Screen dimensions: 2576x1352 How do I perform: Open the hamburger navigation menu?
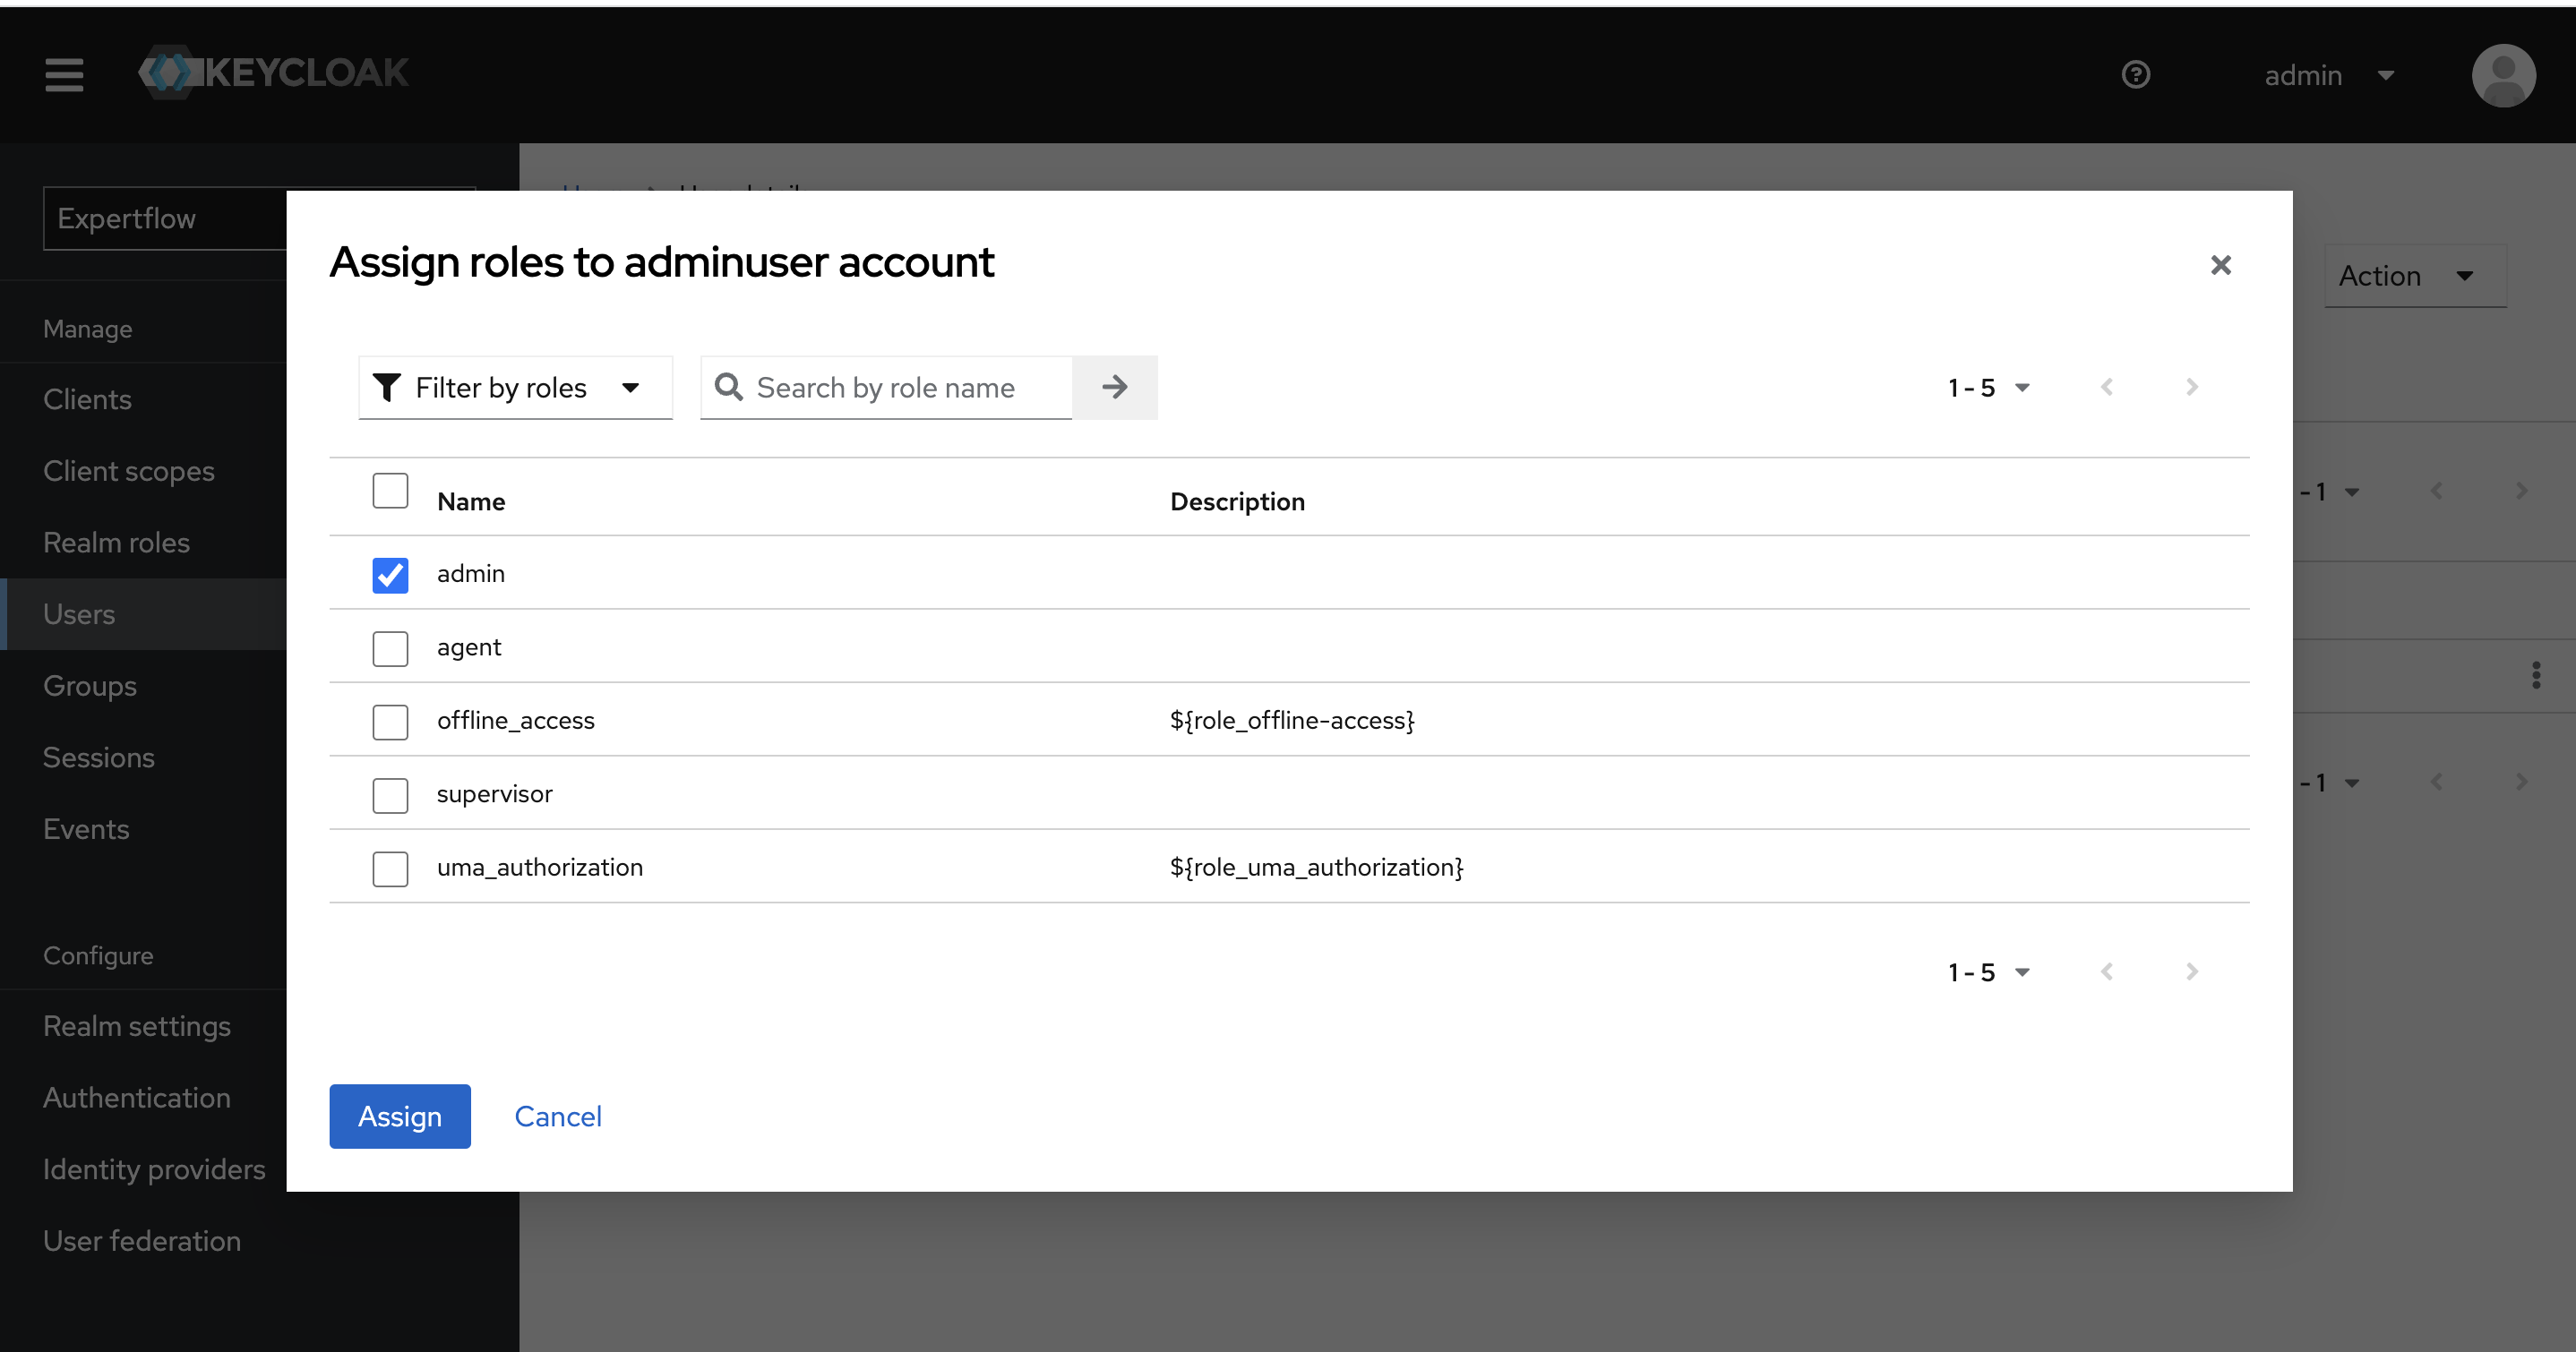[x=64, y=75]
